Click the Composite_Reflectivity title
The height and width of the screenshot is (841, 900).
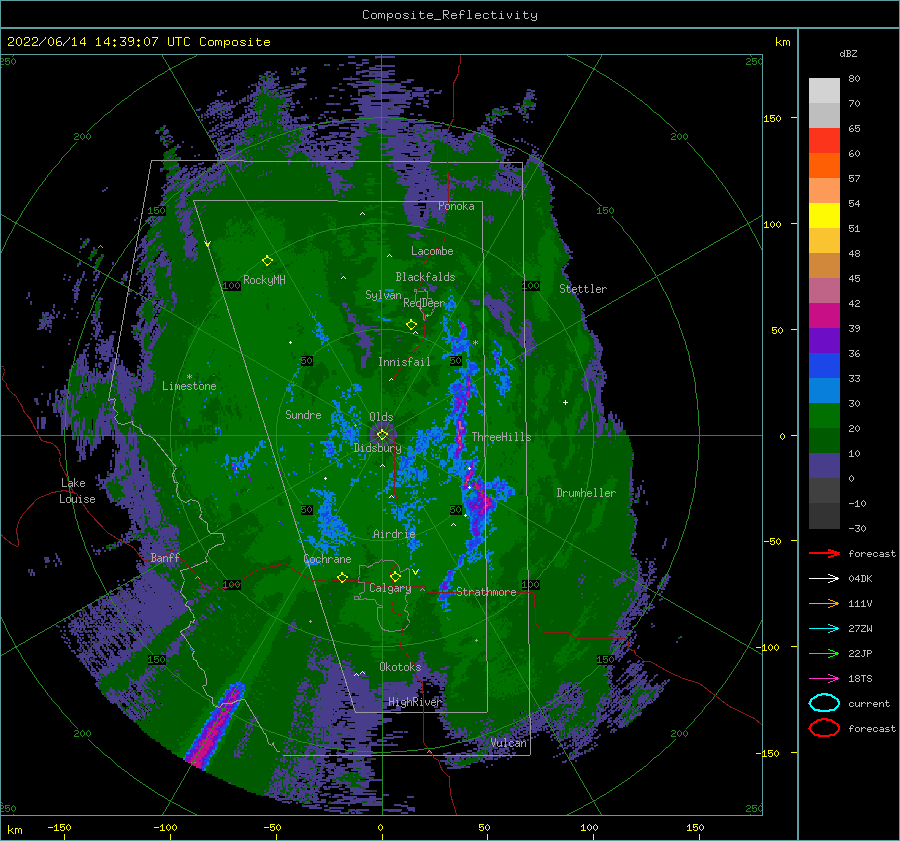point(450,15)
